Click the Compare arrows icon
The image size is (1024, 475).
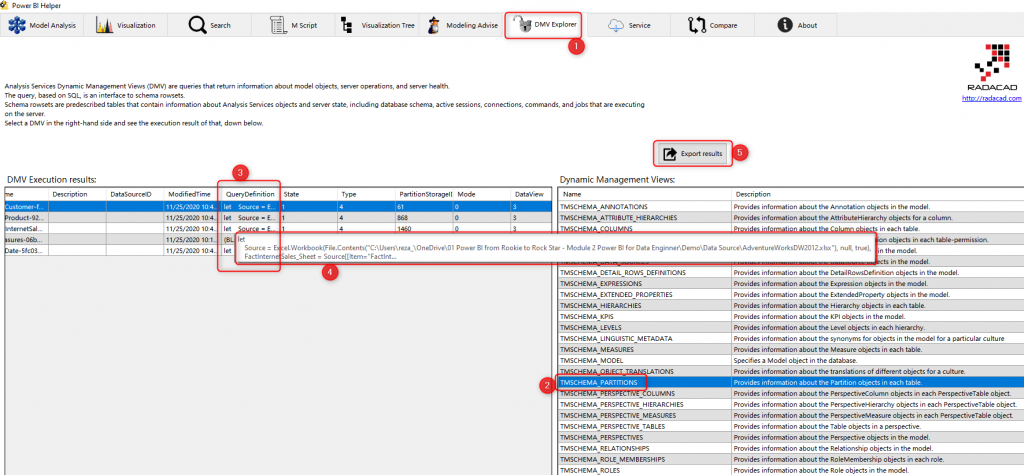coord(695,25)
